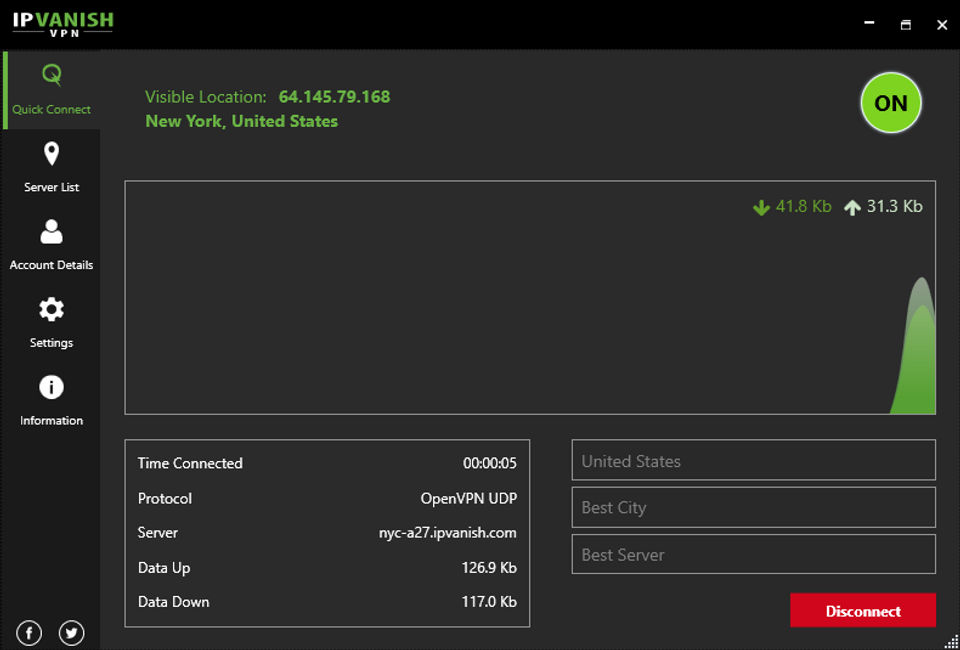Click the Visible Location label
This screenshot has height=650, width=960.
pyautogui.click(x=206, y=97)
